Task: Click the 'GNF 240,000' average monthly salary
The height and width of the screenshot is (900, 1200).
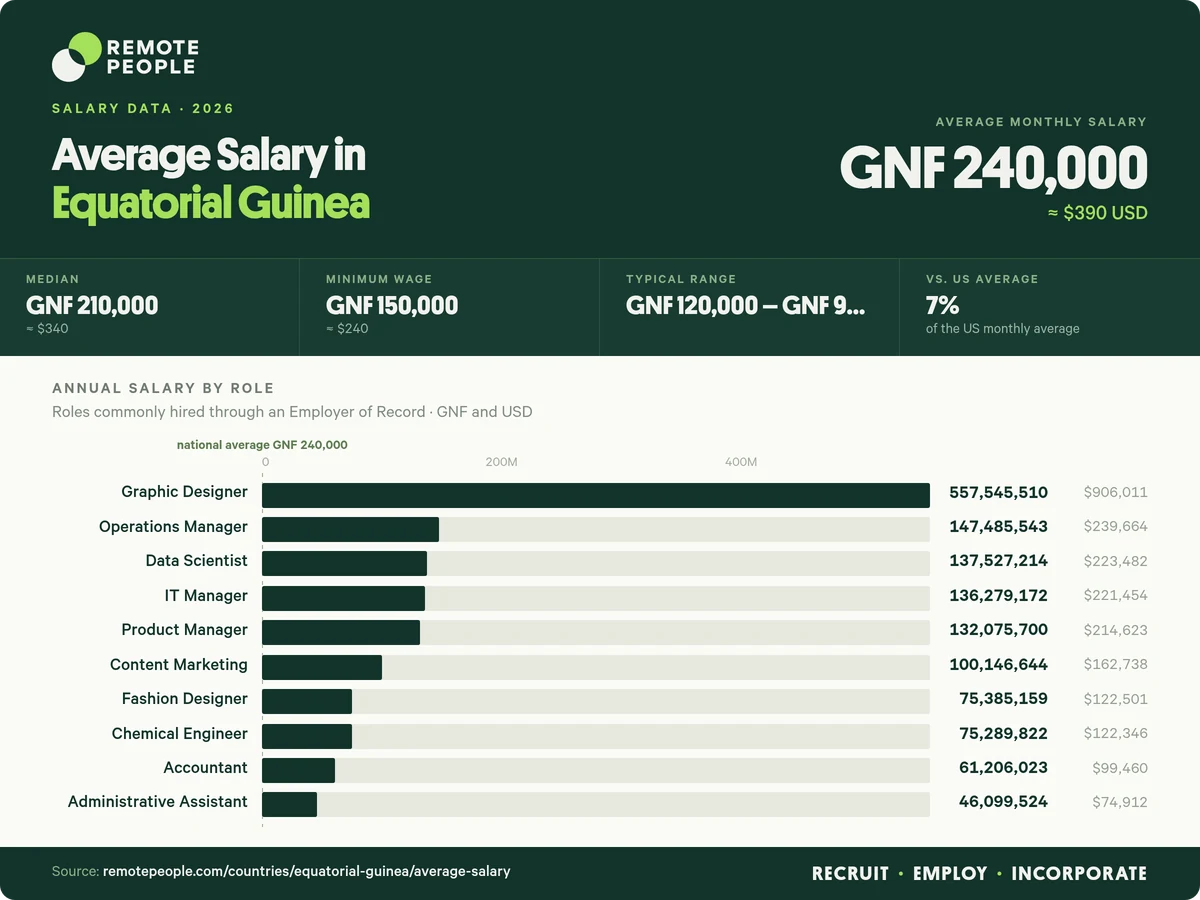Action: click(x=993, y=168)
